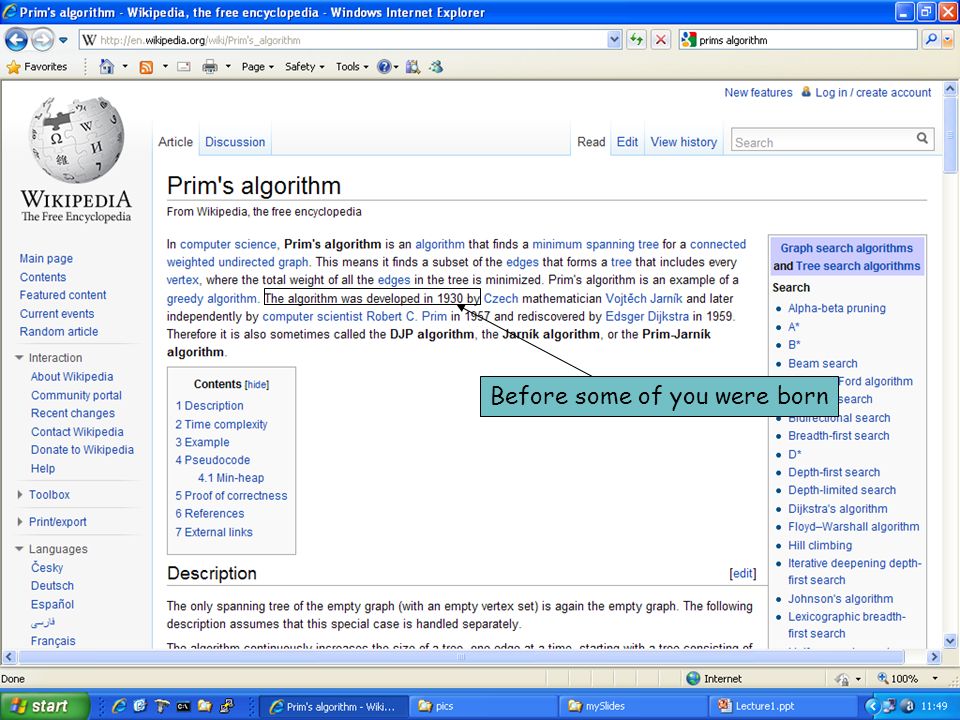Open the recent pages dropdown arrow beside Forward
This screenshot has height=720, width=960.
[63, 40]
